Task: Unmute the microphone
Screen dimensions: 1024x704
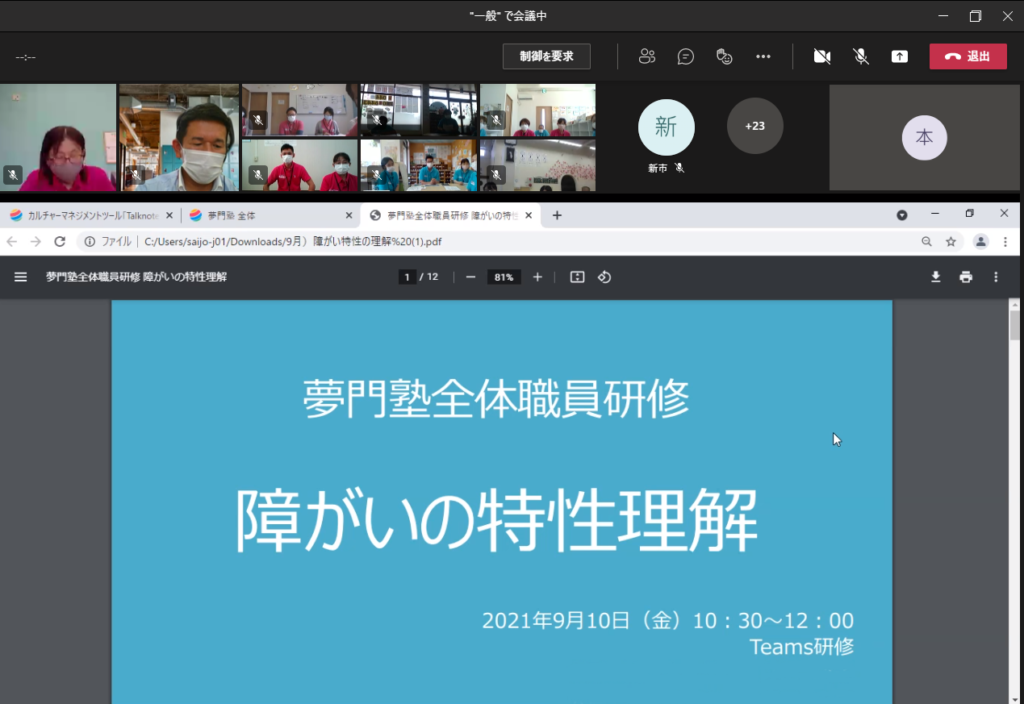Action: click(860, 56)
